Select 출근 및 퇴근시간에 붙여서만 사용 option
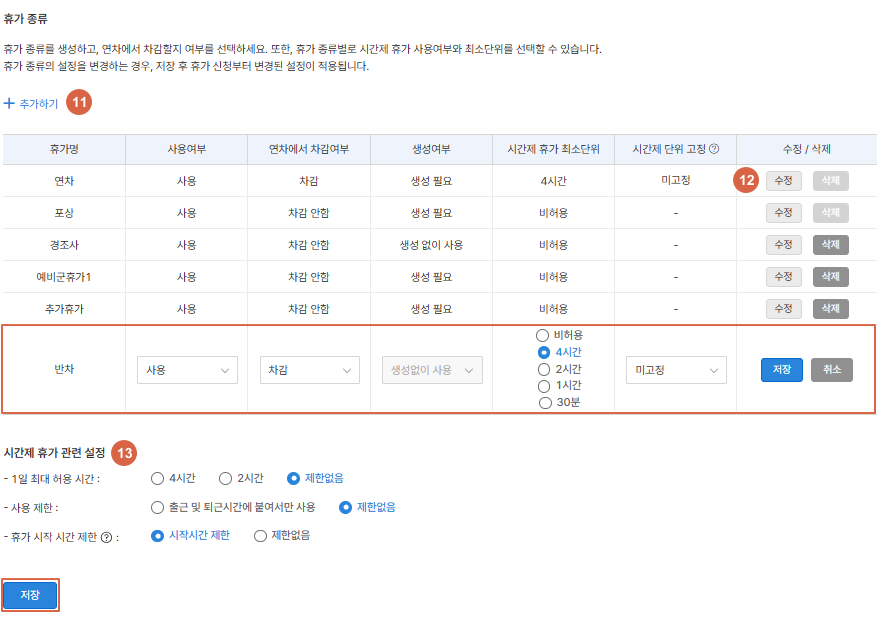The image size is (880, 628). (158, 507)
